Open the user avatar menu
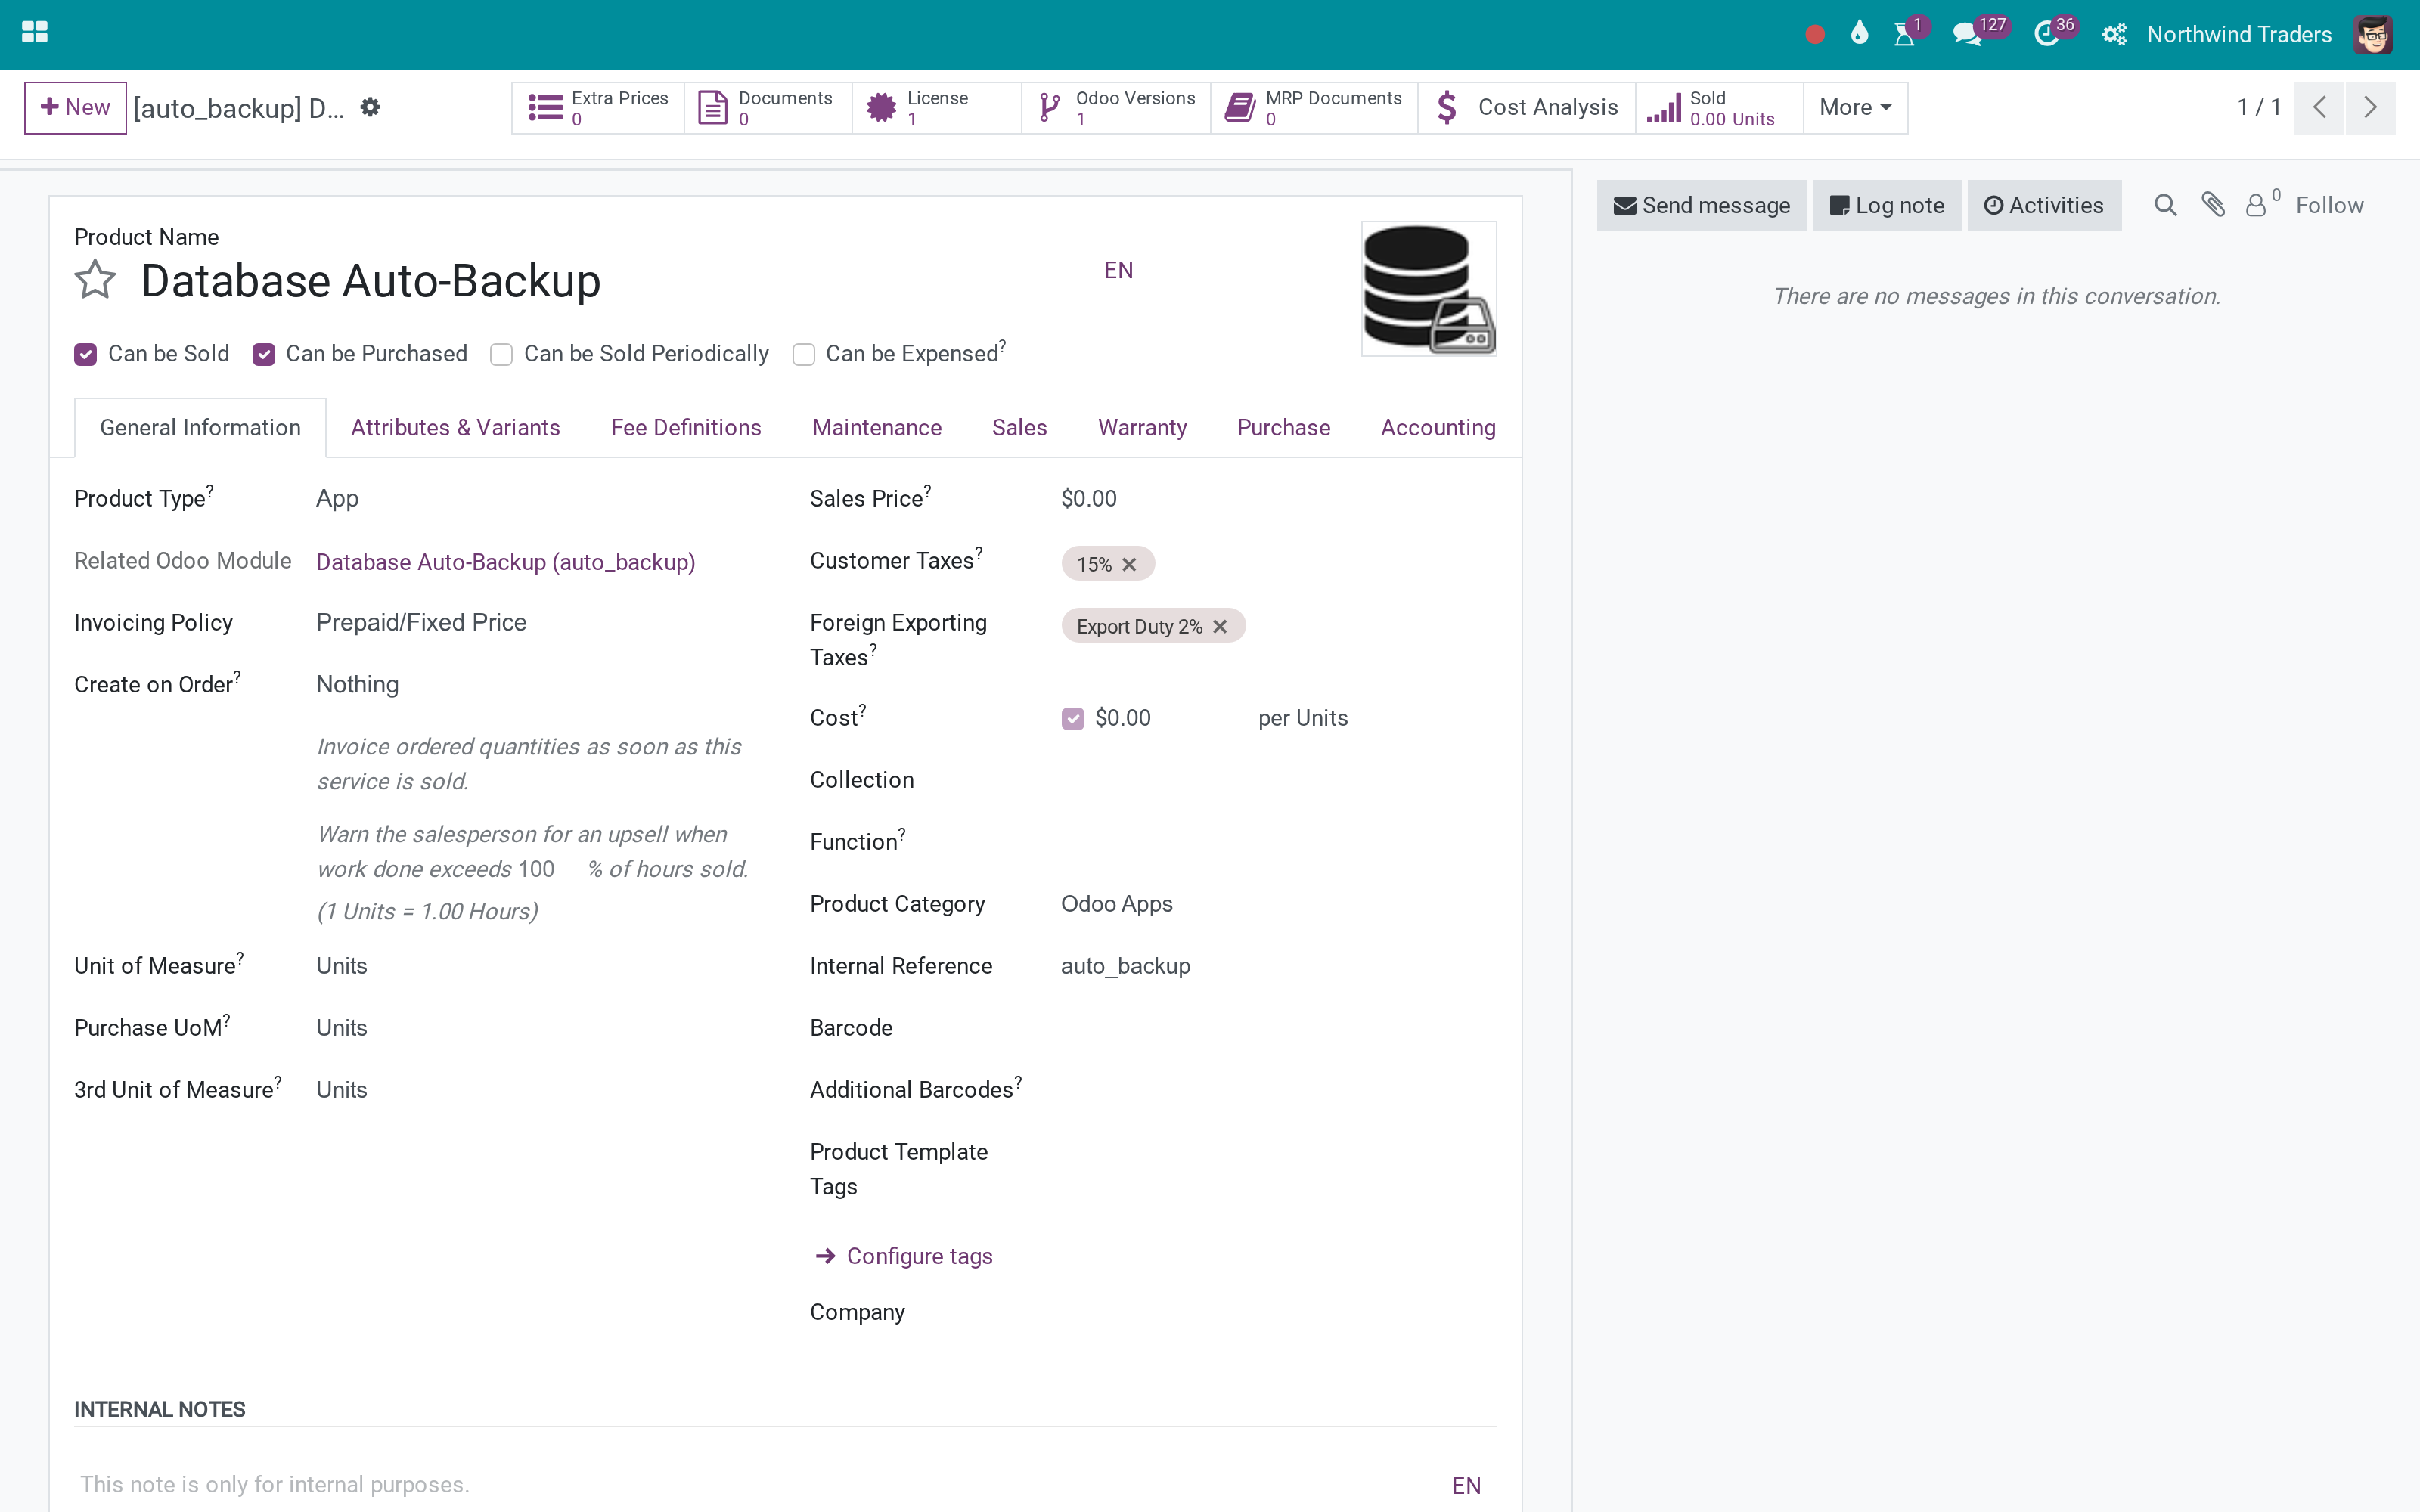2420x1512 pixels. pyautogui.click(x=2372, y=35)
